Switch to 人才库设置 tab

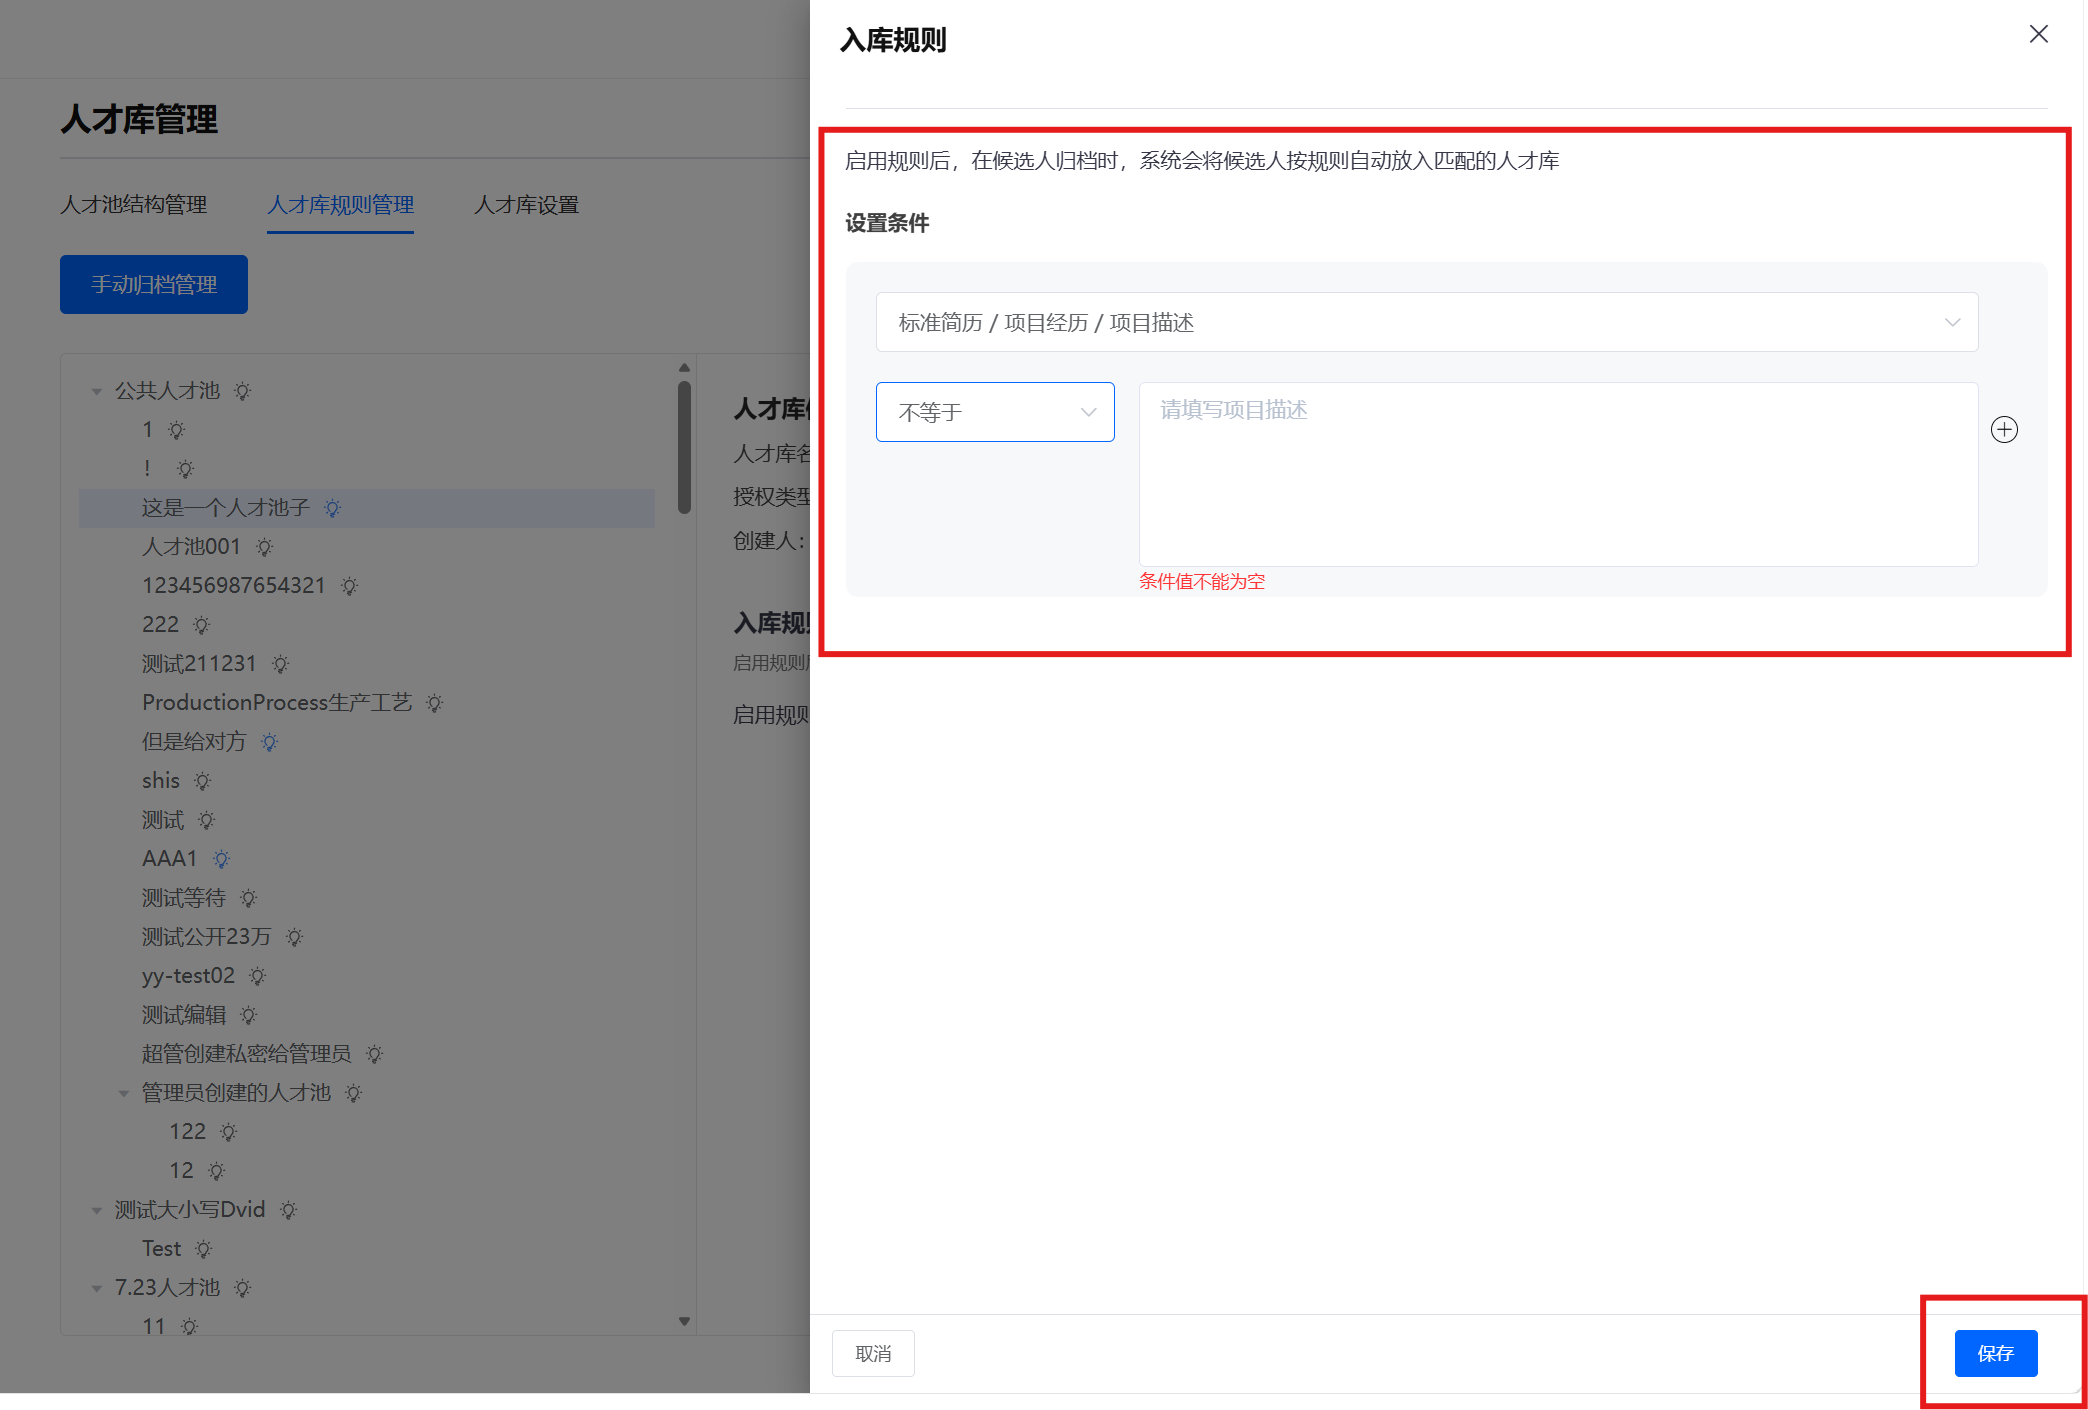click(526, 205)
